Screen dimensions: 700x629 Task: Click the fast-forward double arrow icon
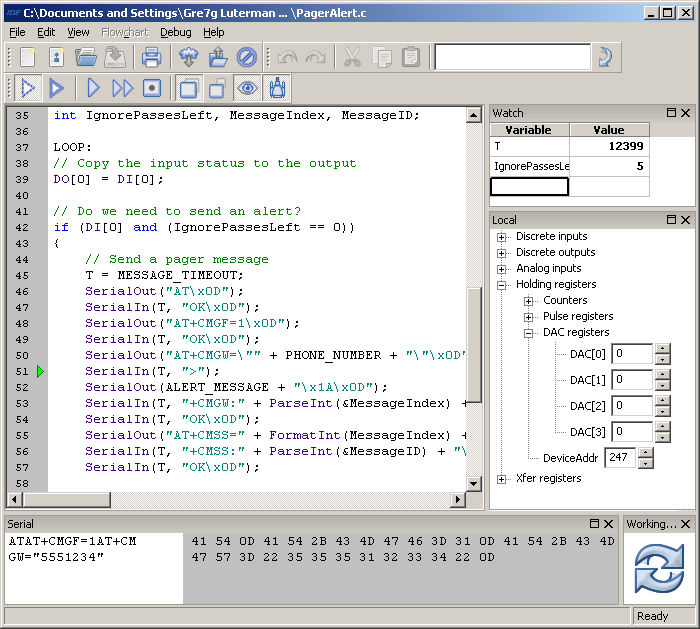(x=123, y=89)
